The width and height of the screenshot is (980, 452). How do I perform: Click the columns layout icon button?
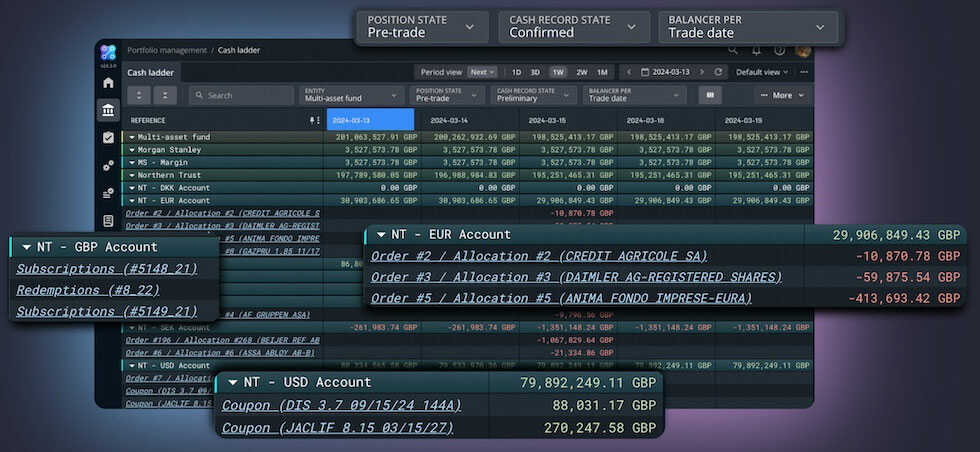(710, 95)
